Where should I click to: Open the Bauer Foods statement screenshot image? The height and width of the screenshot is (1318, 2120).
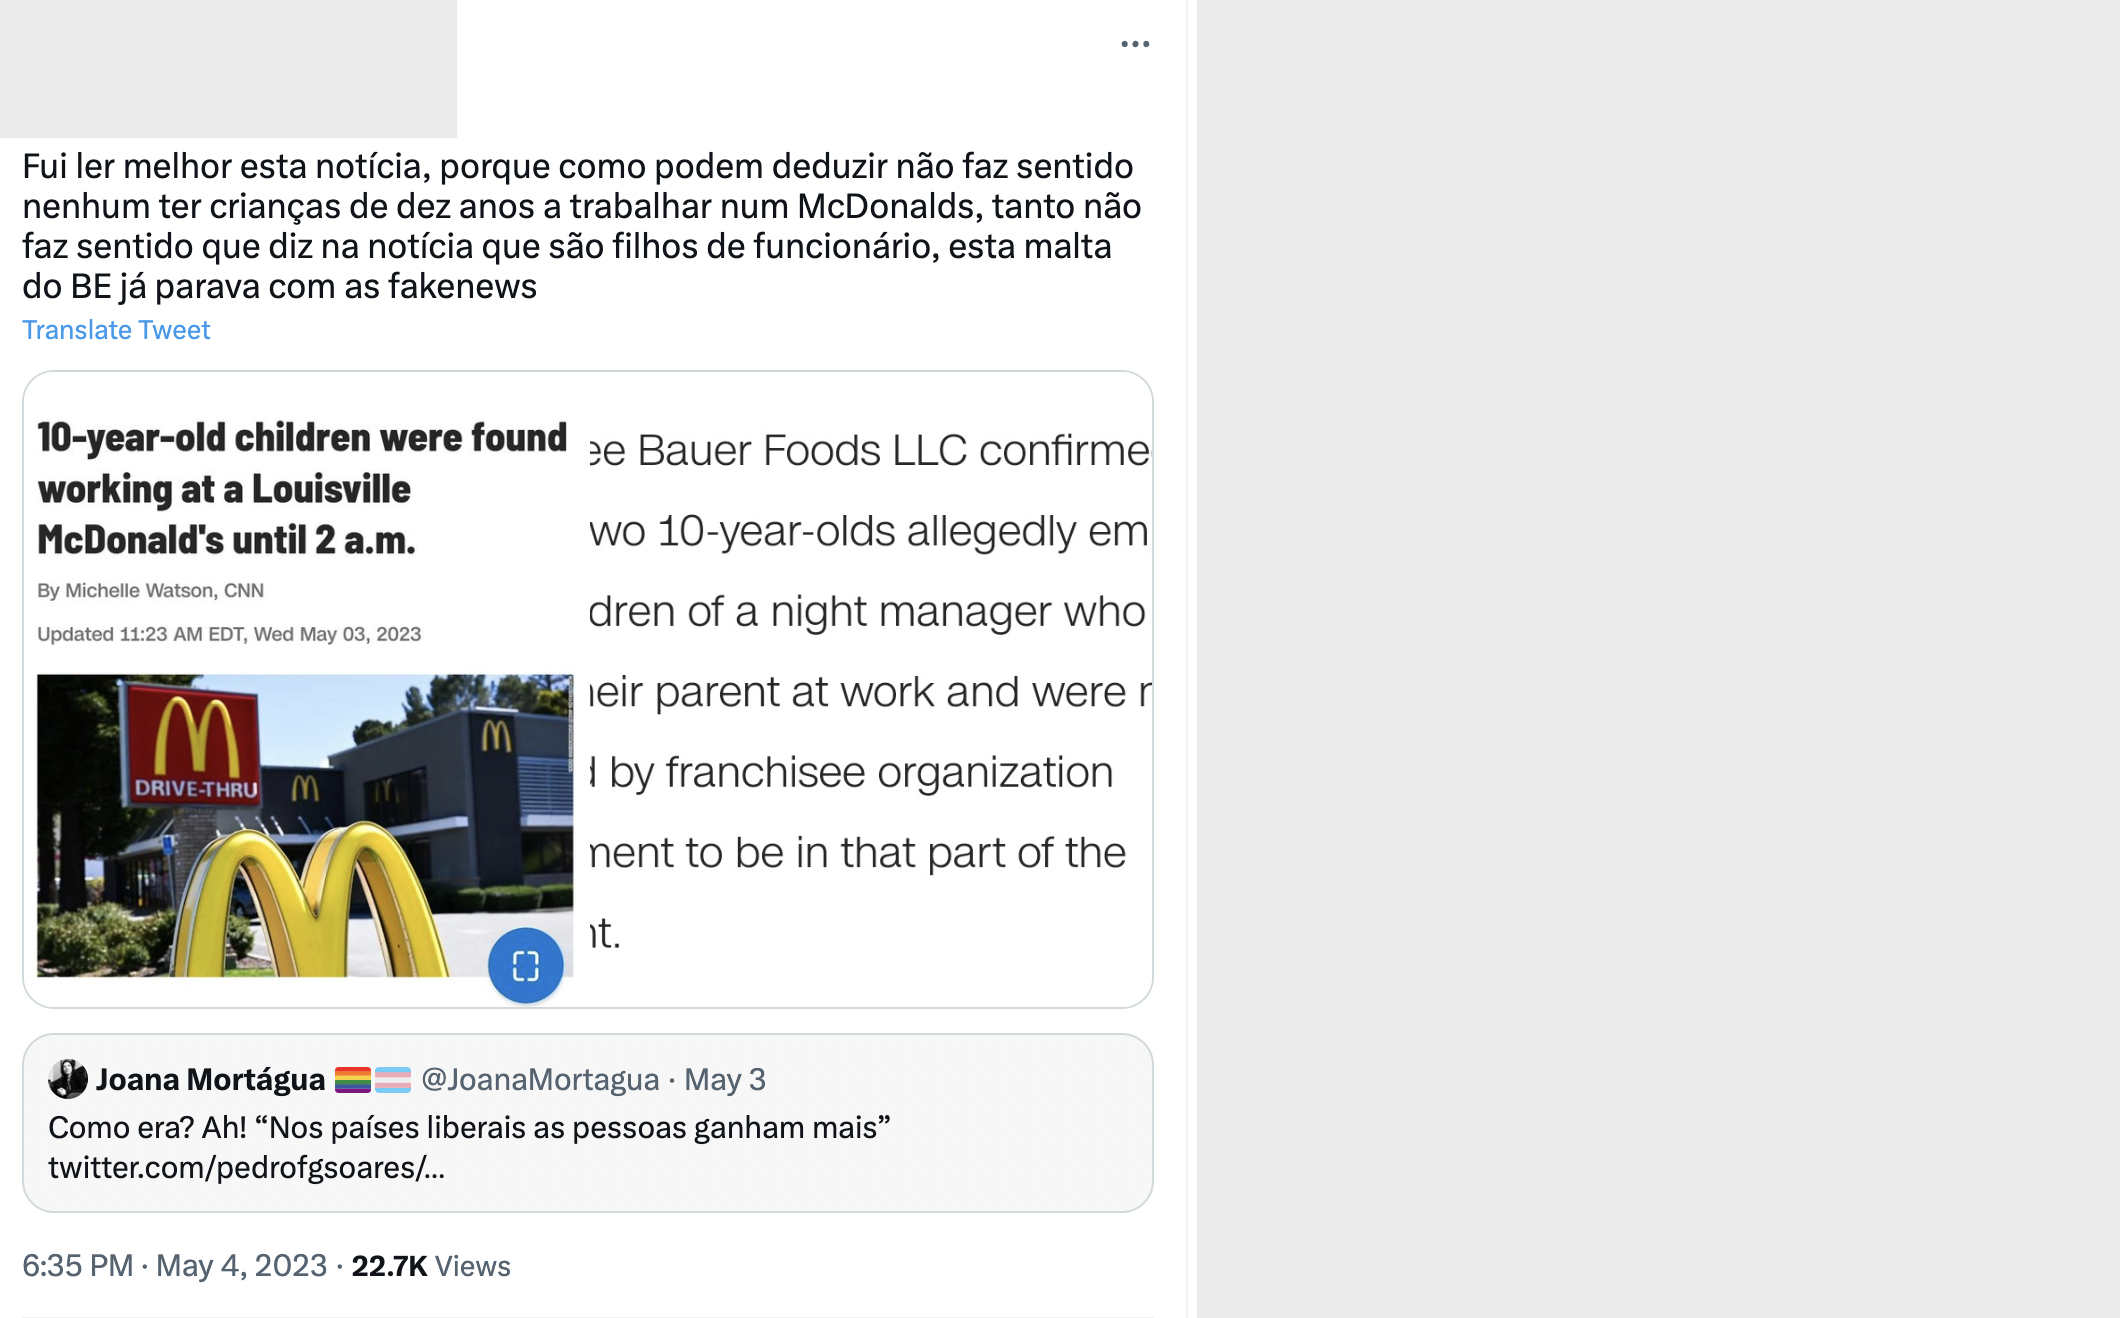point(870,690)
